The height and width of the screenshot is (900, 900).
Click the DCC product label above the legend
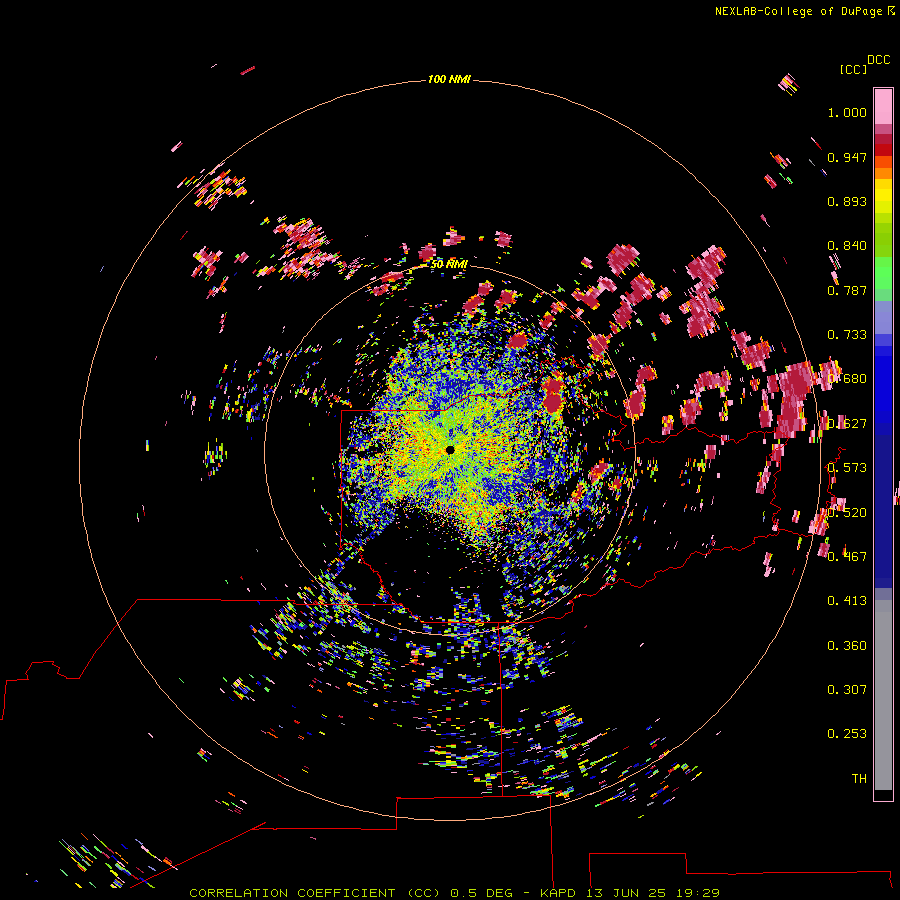[x=879, y=60]
